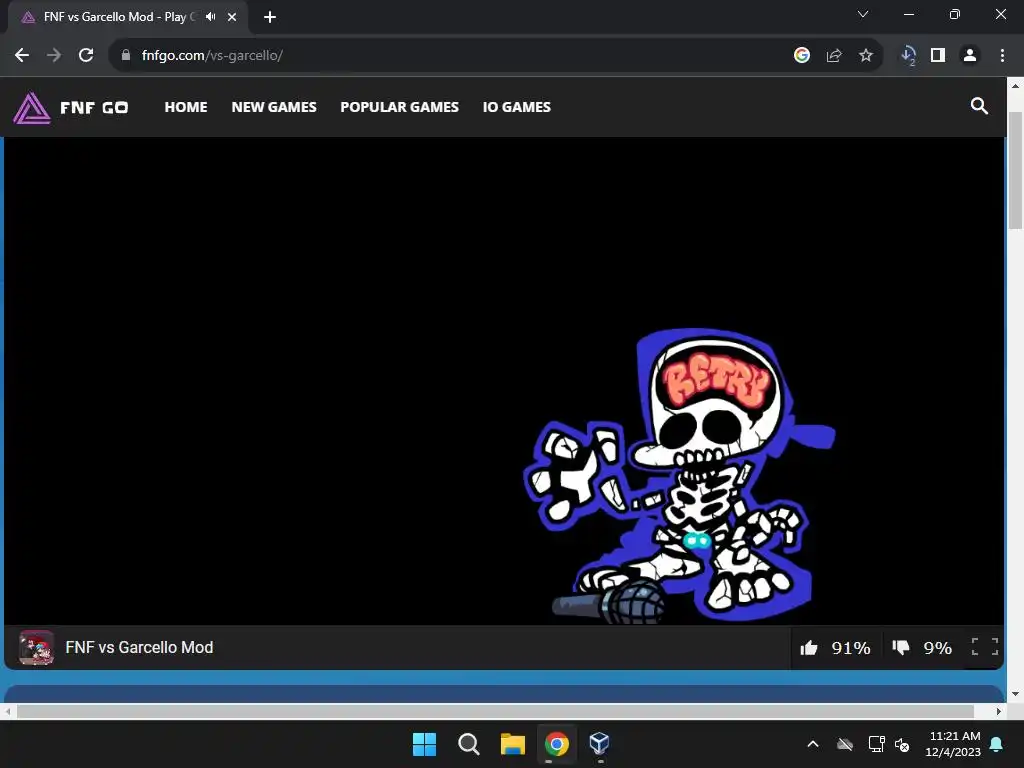Screen dimensions: 1024x768
Task: Click the FNF vs Garcello Mod thumbnail
Action: pos(37,647)
